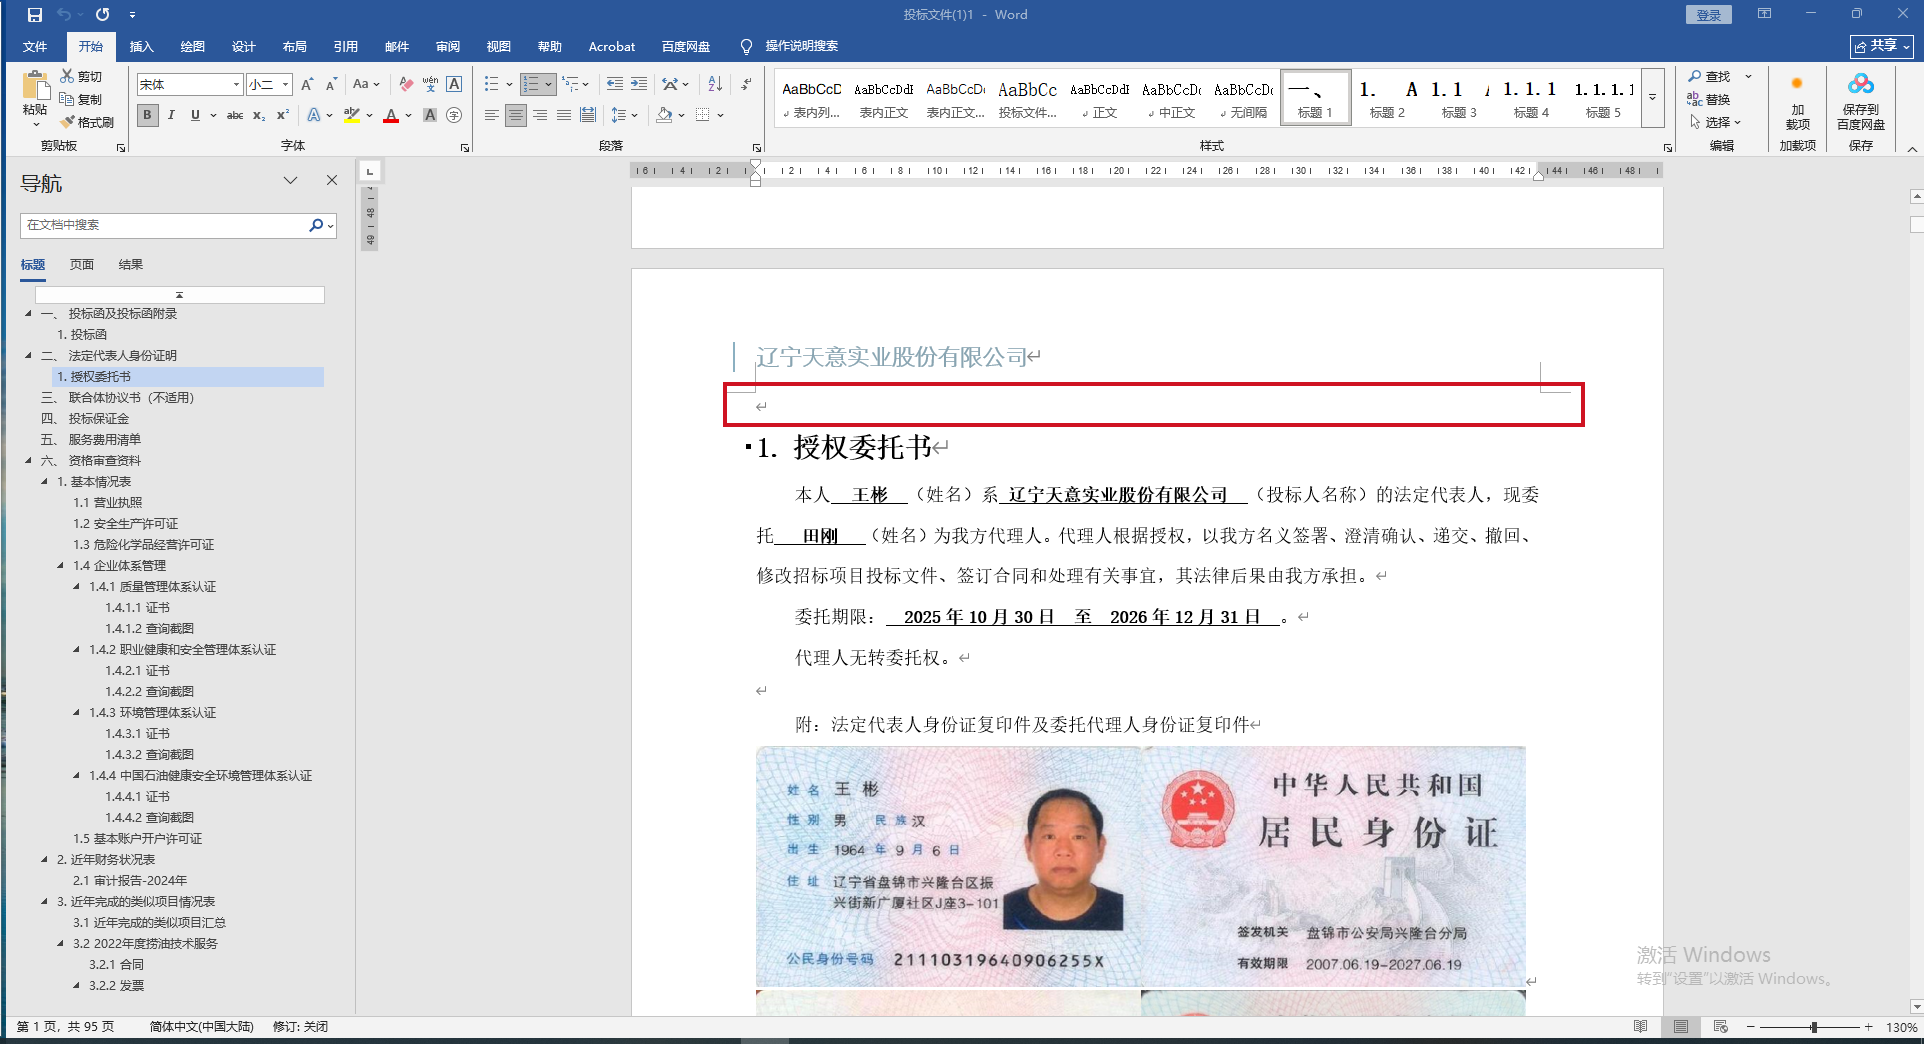Apply the red font color swatch

[x=391, y=116]
